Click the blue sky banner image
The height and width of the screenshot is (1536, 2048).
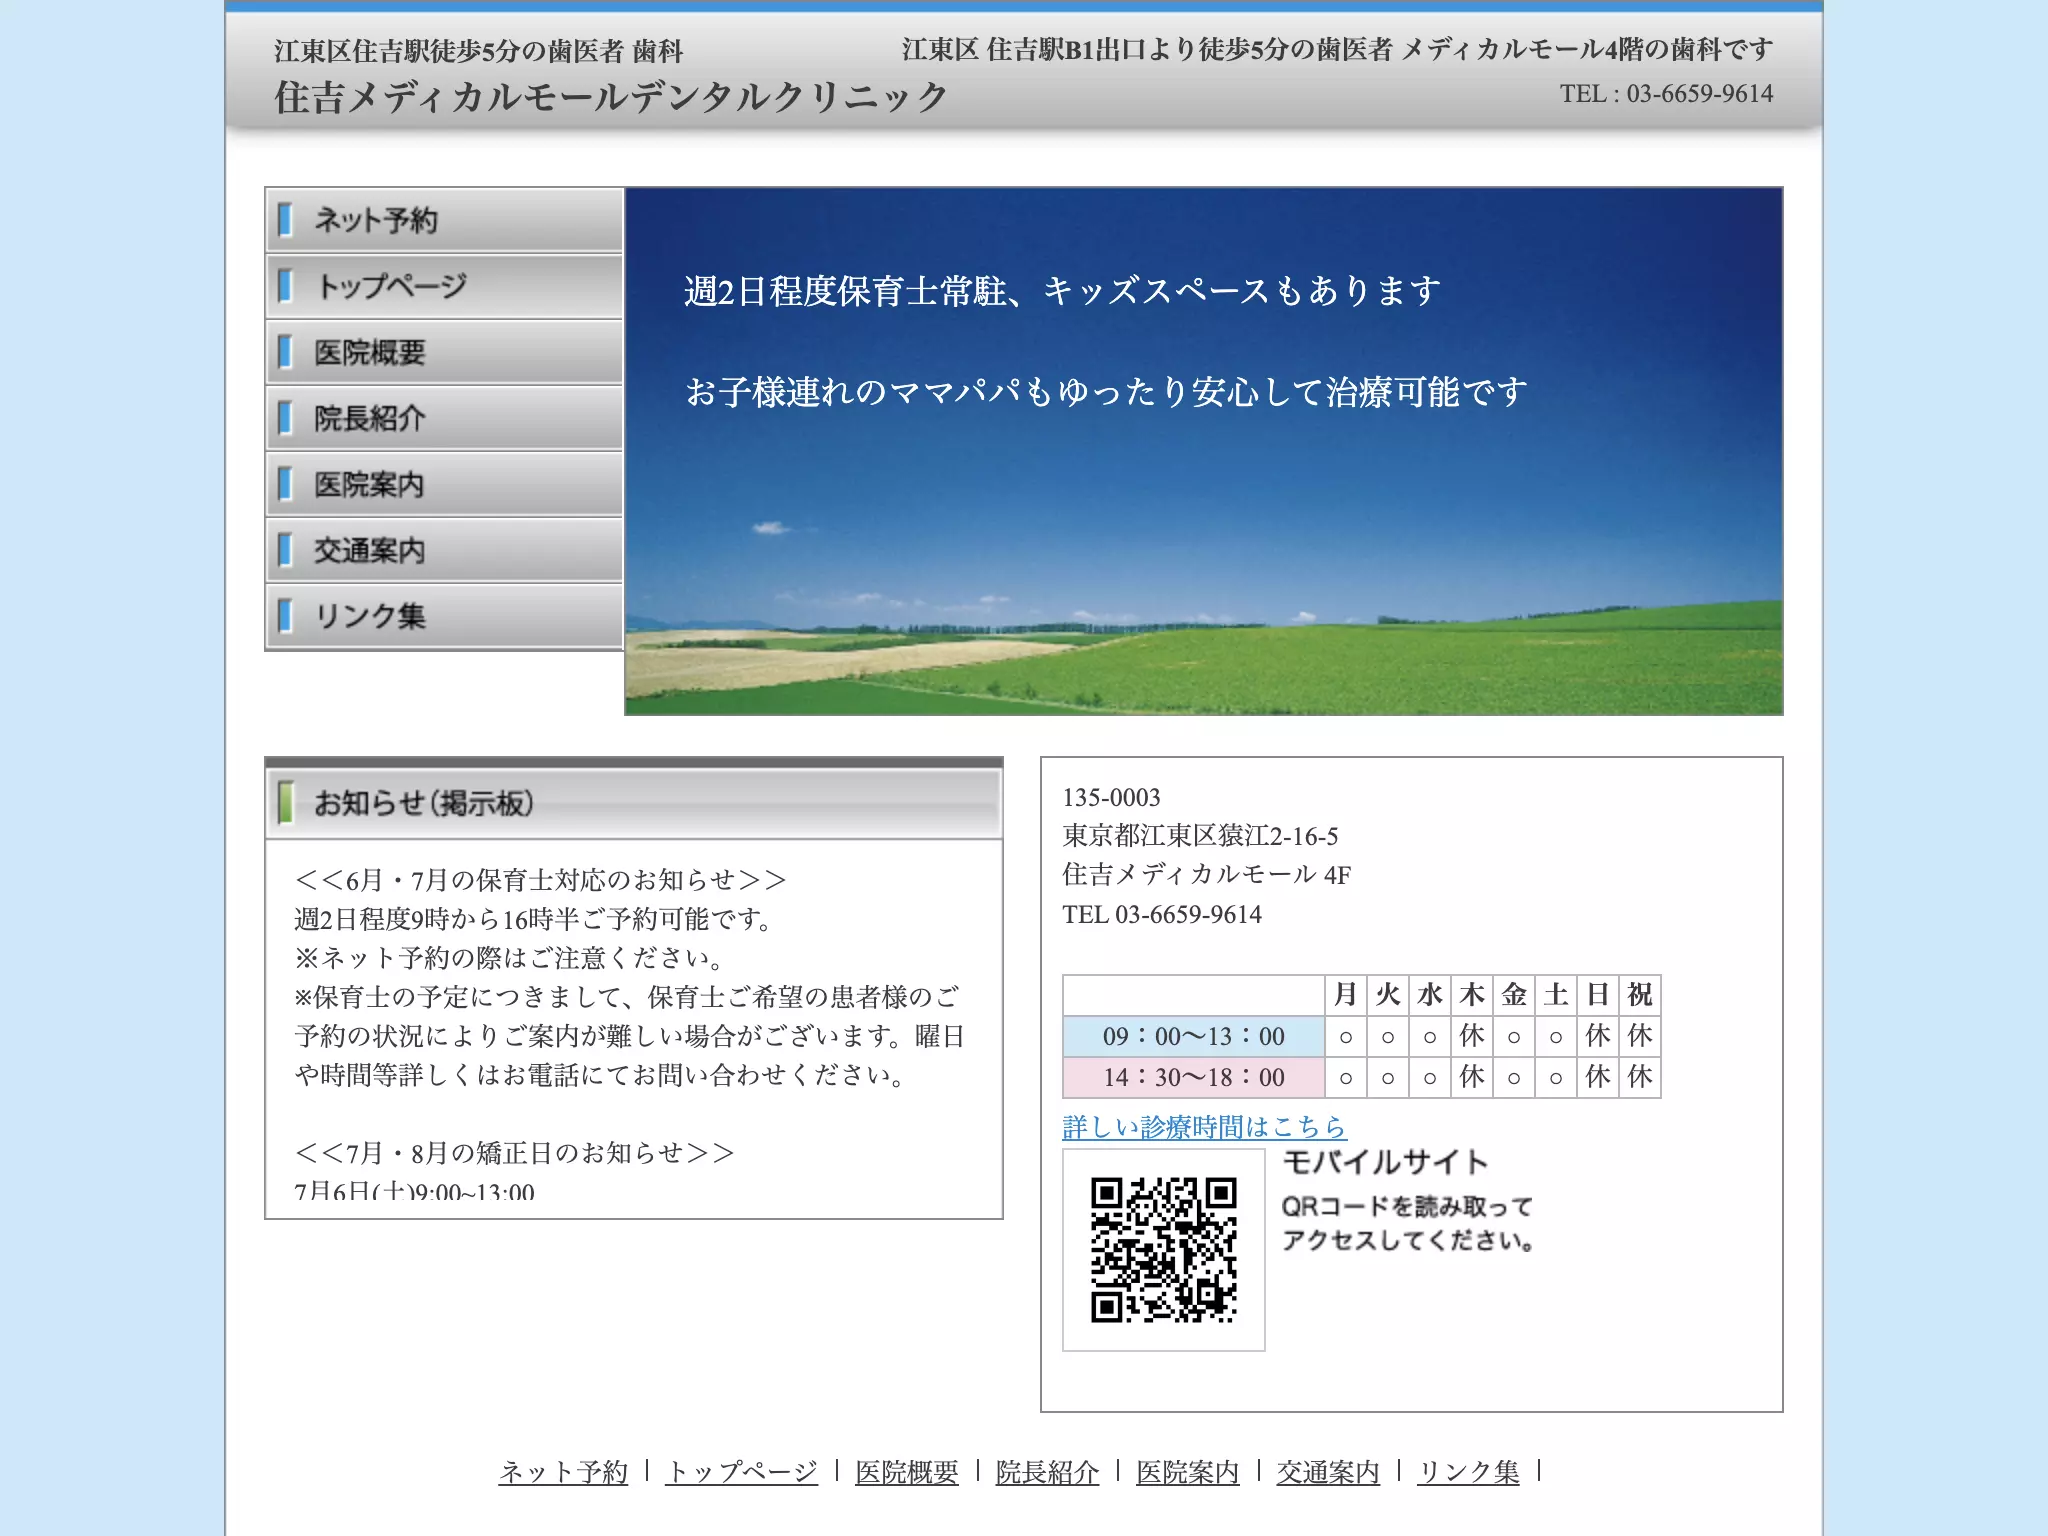(x=1204, y=451)
